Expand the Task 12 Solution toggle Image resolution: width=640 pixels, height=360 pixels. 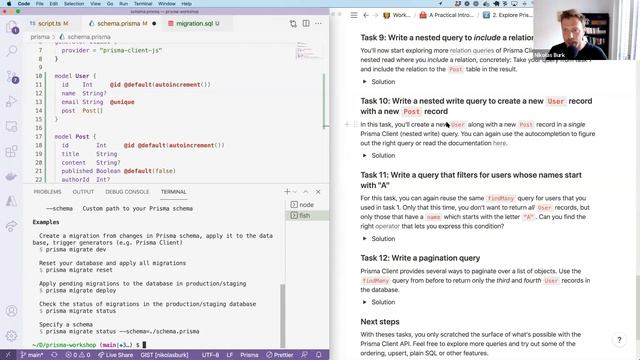(x=364, y=302)
